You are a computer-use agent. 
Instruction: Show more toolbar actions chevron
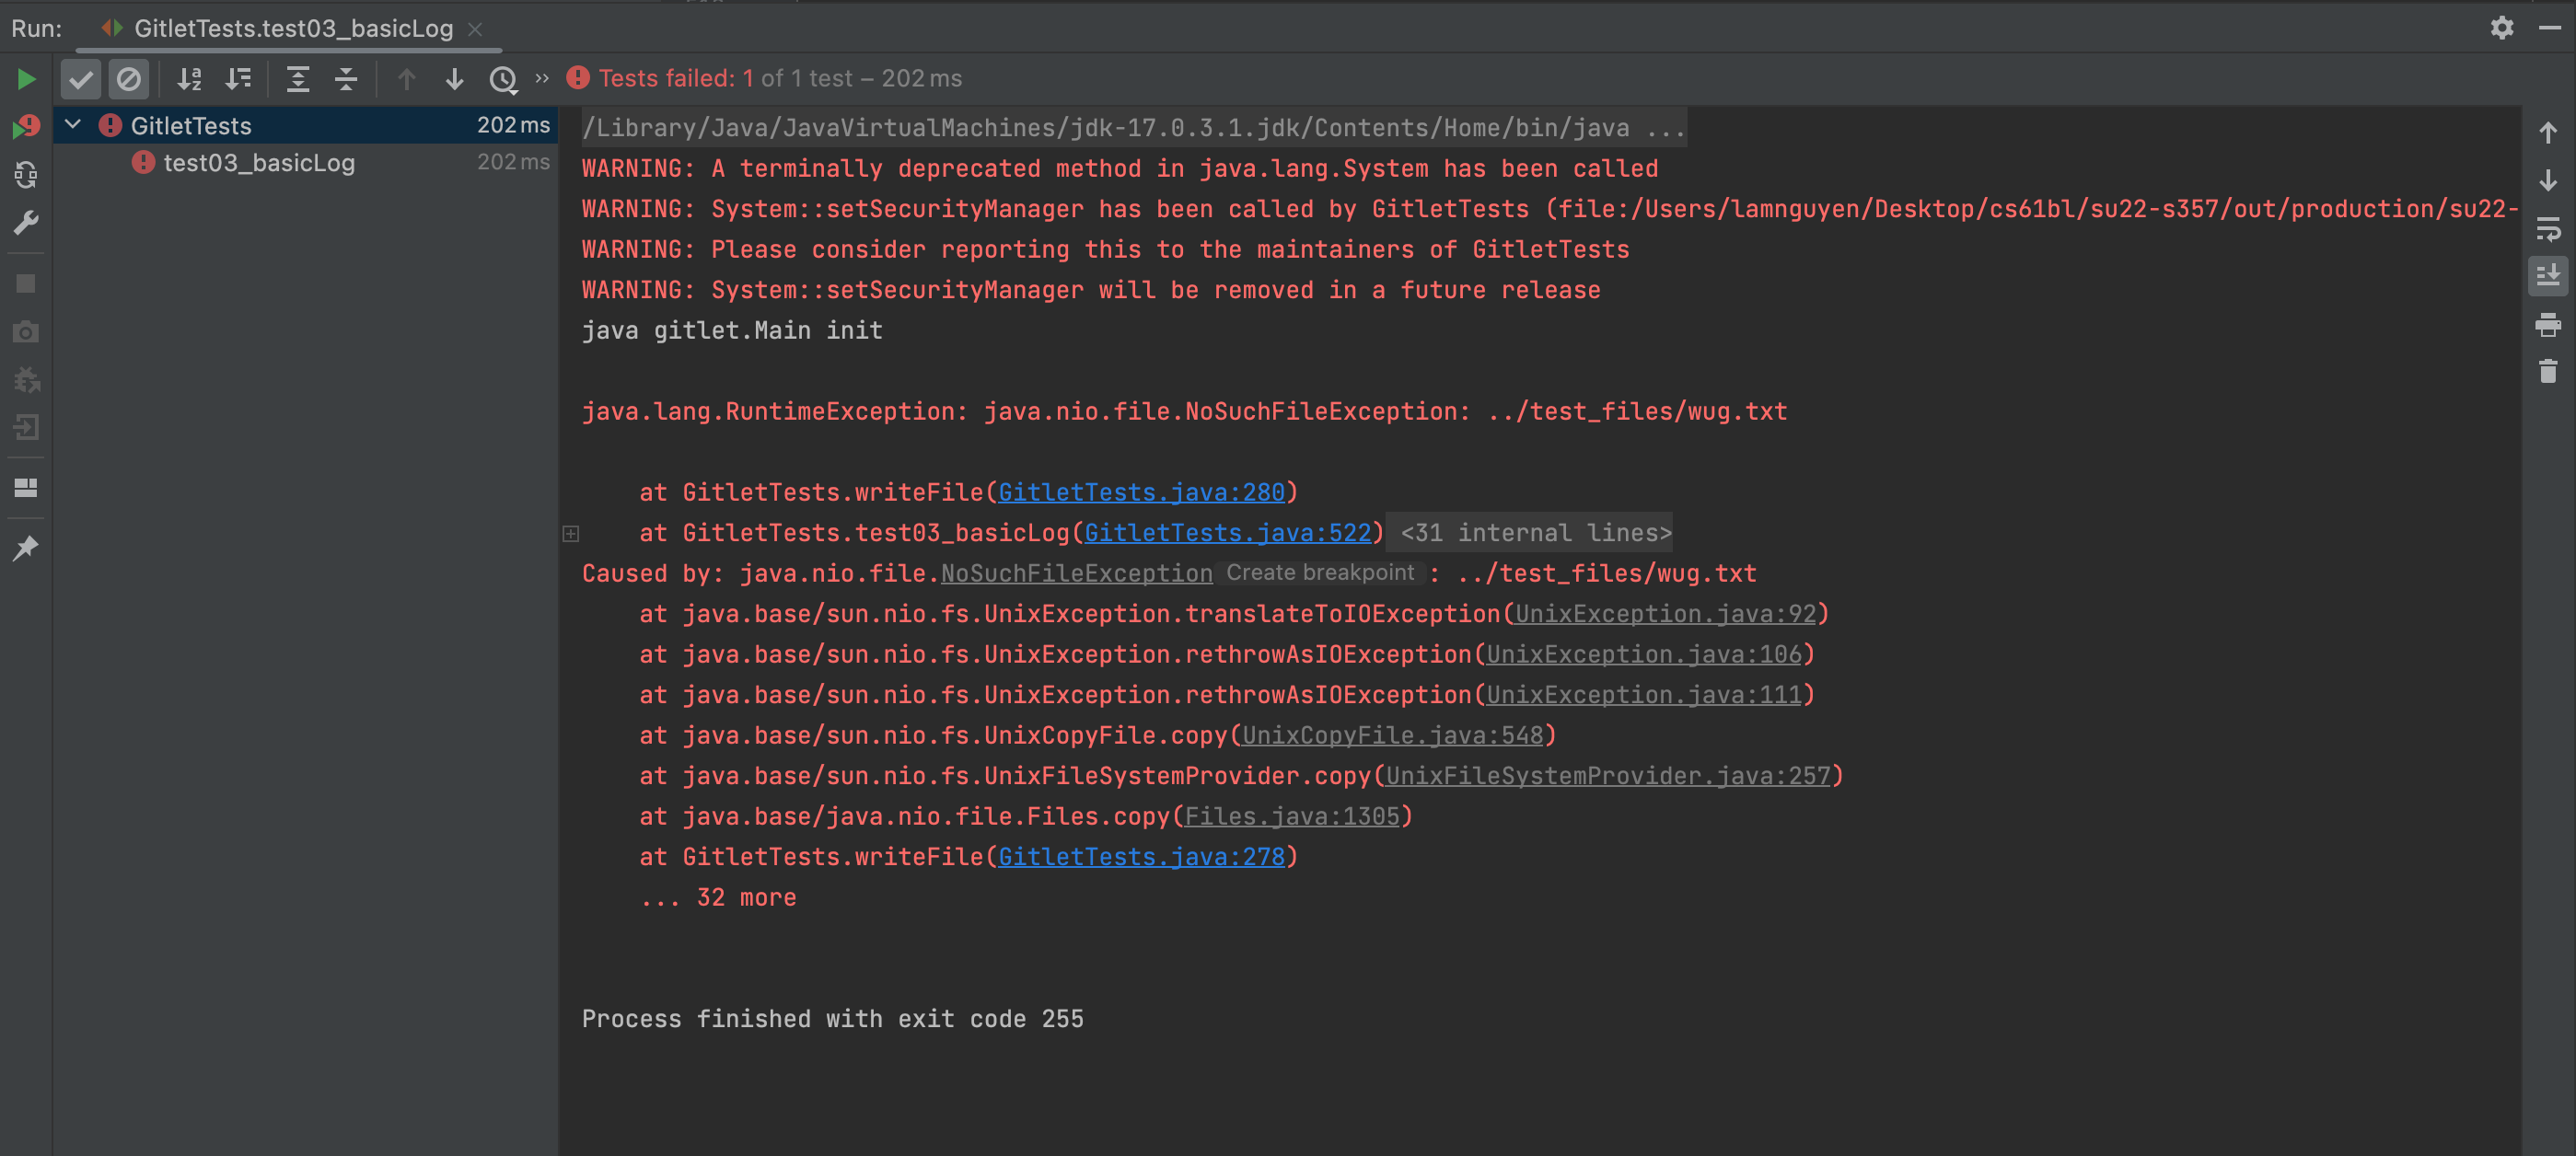coord(542,79)
